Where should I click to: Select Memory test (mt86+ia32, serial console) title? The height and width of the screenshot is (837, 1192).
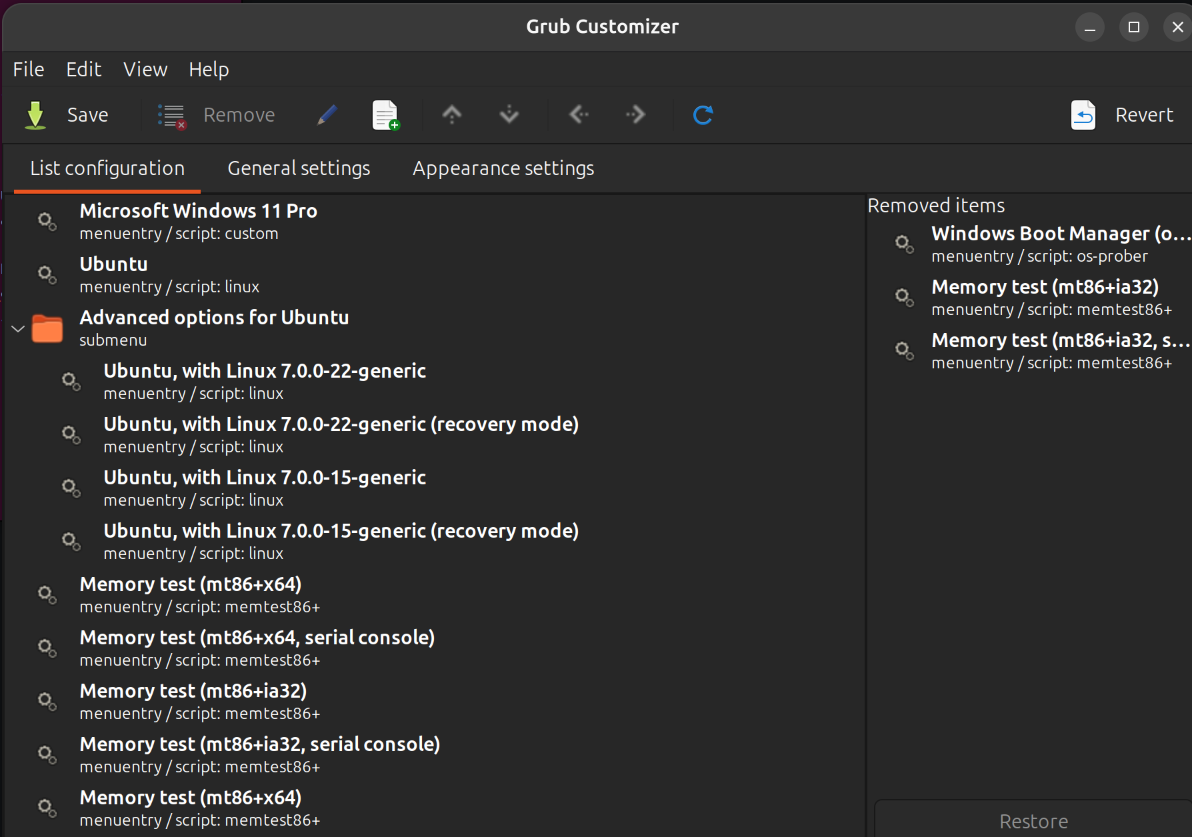pos(260,743)
